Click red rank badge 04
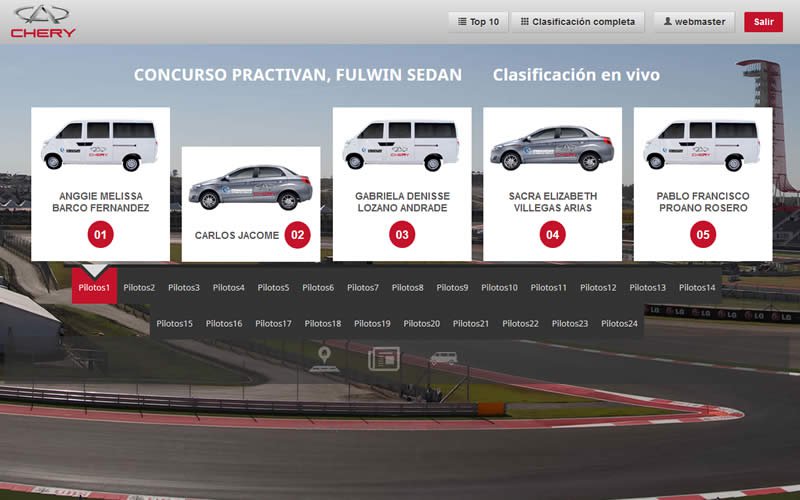Image resolution: width=800 pixels, height=500 pixels. 552,235
